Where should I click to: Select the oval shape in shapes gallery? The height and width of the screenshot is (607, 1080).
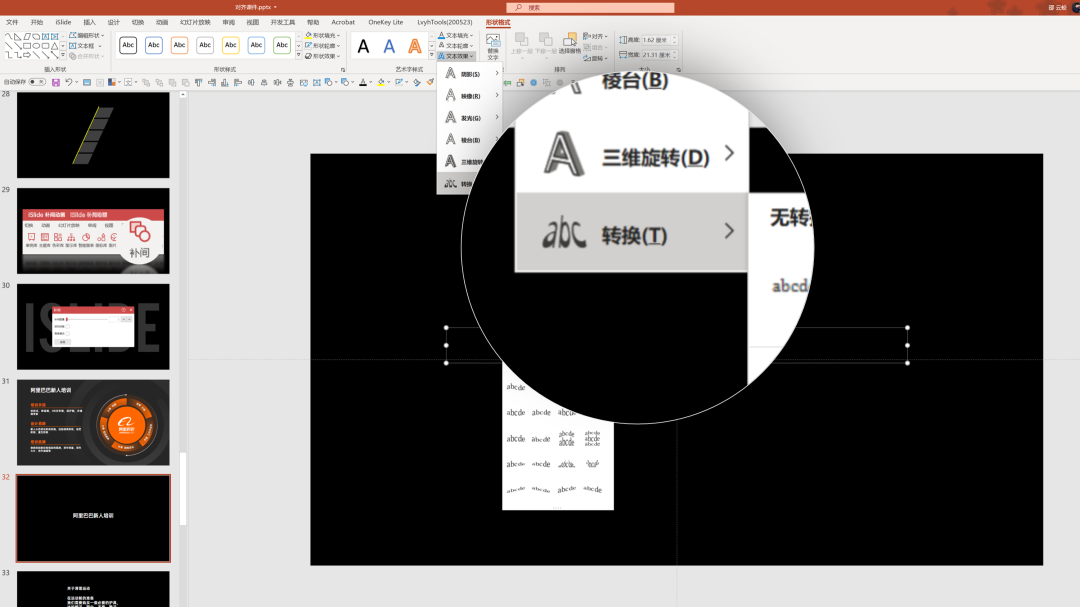point(36,46)
